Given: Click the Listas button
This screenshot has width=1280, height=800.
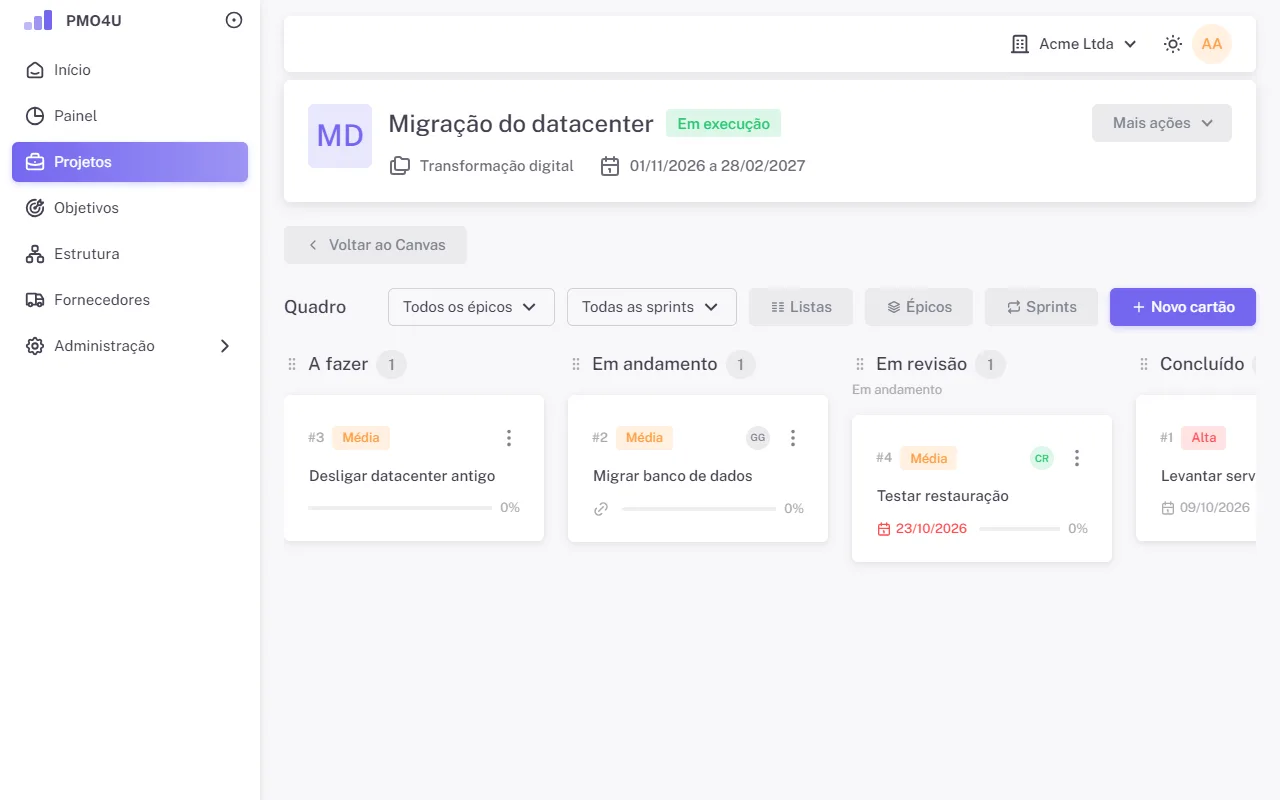Looking at the screenshot, I should pyautogui.click(x=801, y=307).
